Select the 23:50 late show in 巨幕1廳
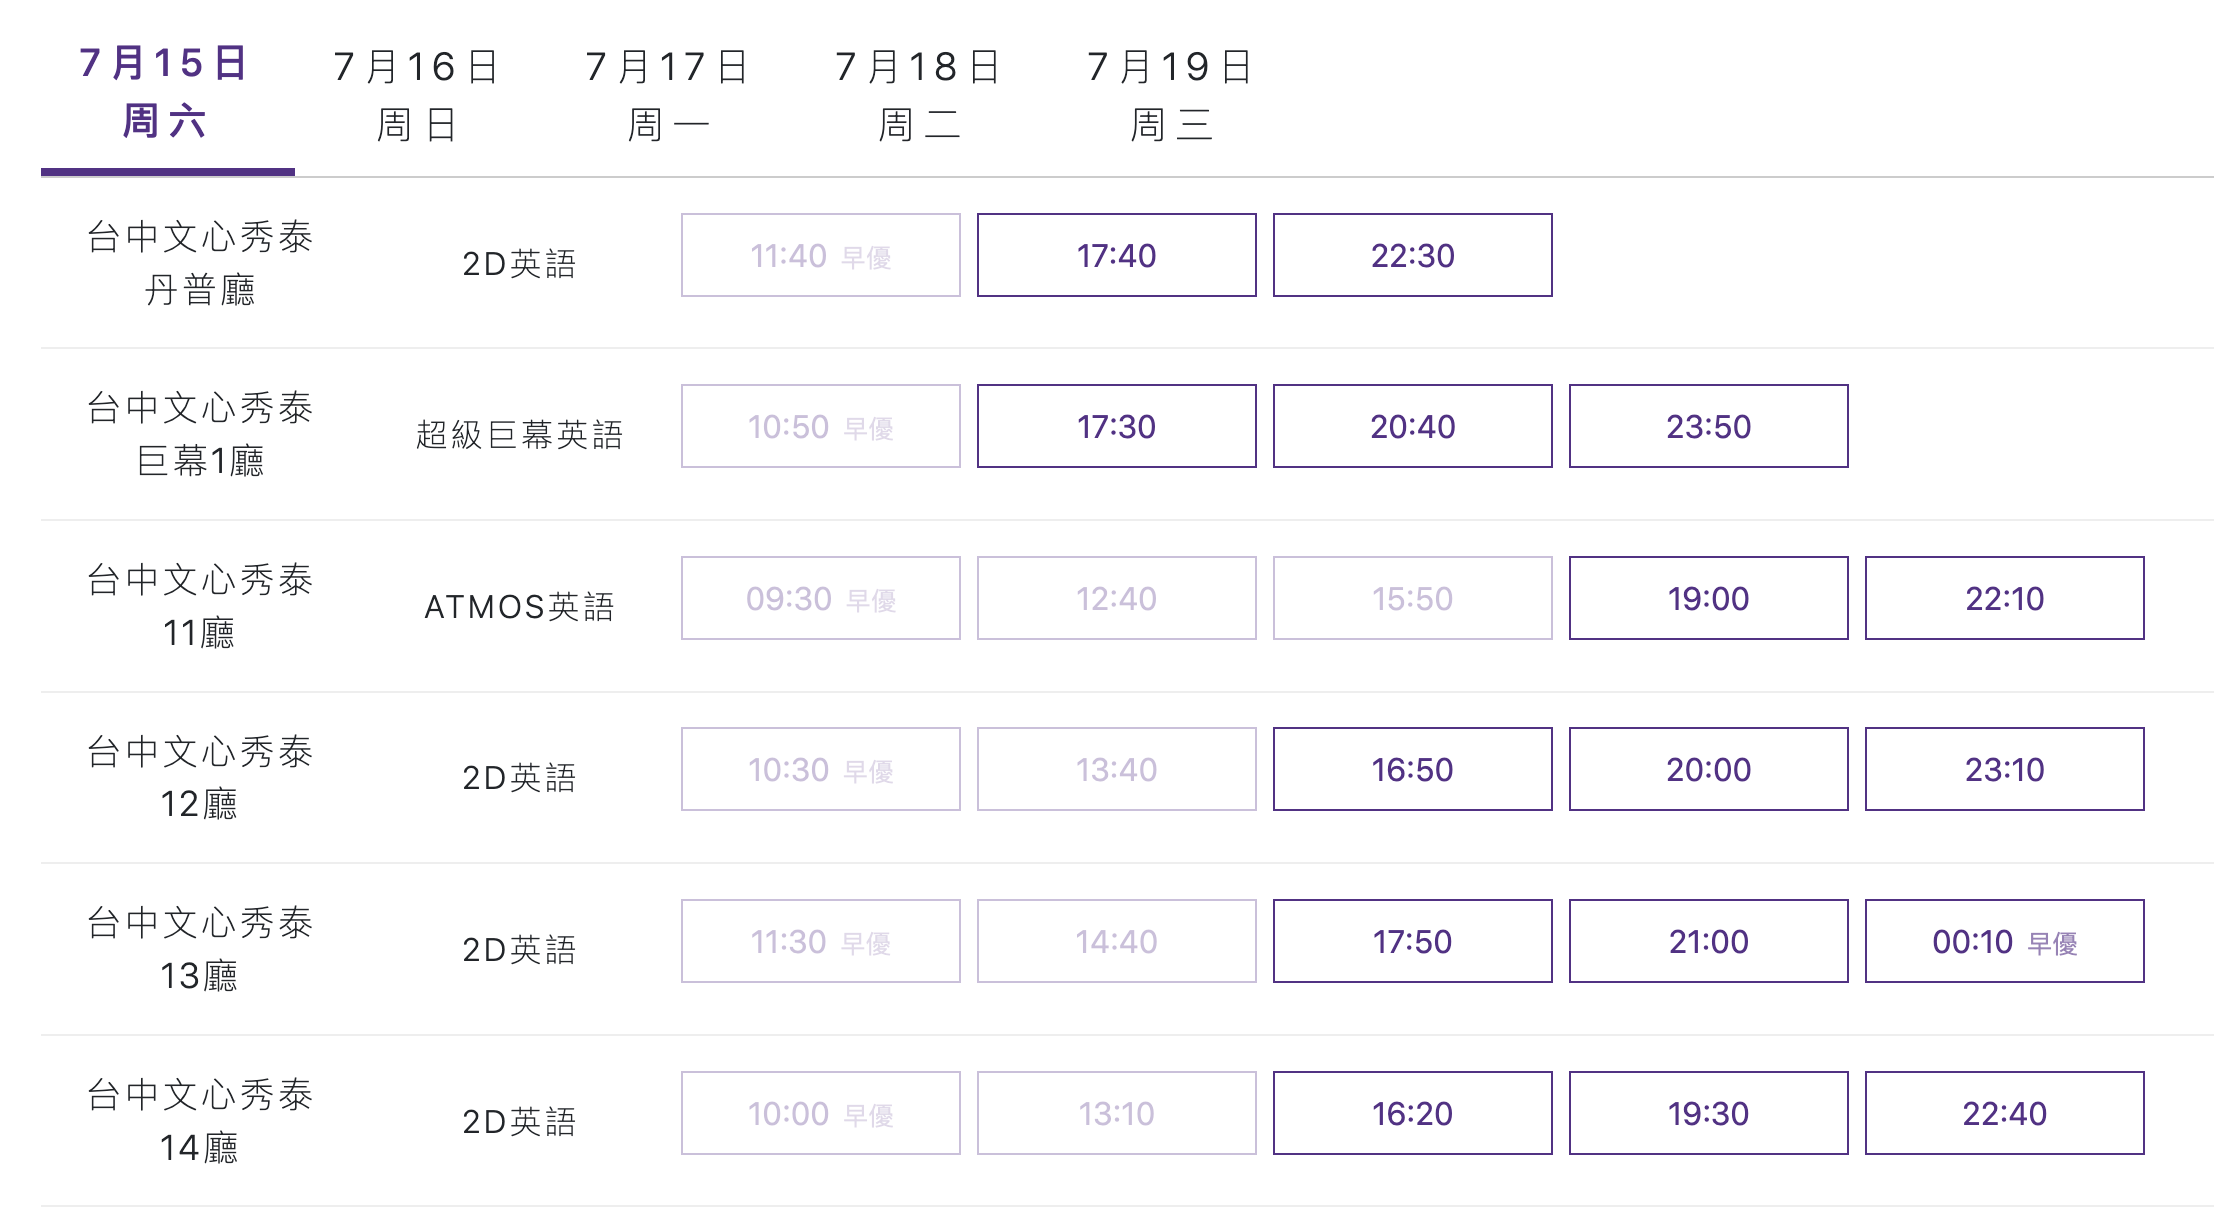Image resolution: width=2214 pixels, height=1216 pixels. (1707, 426)
